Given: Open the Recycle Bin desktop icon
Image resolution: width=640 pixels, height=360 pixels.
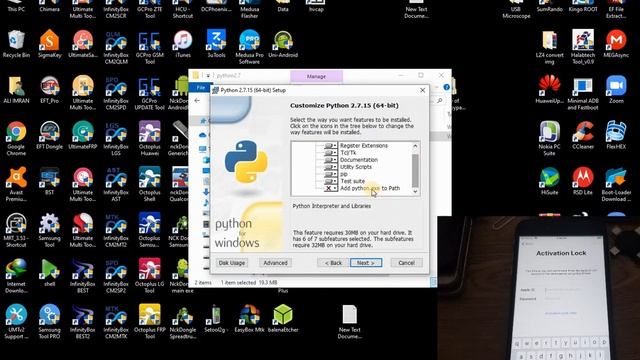Looking at the screenshot, I should 16,44.
